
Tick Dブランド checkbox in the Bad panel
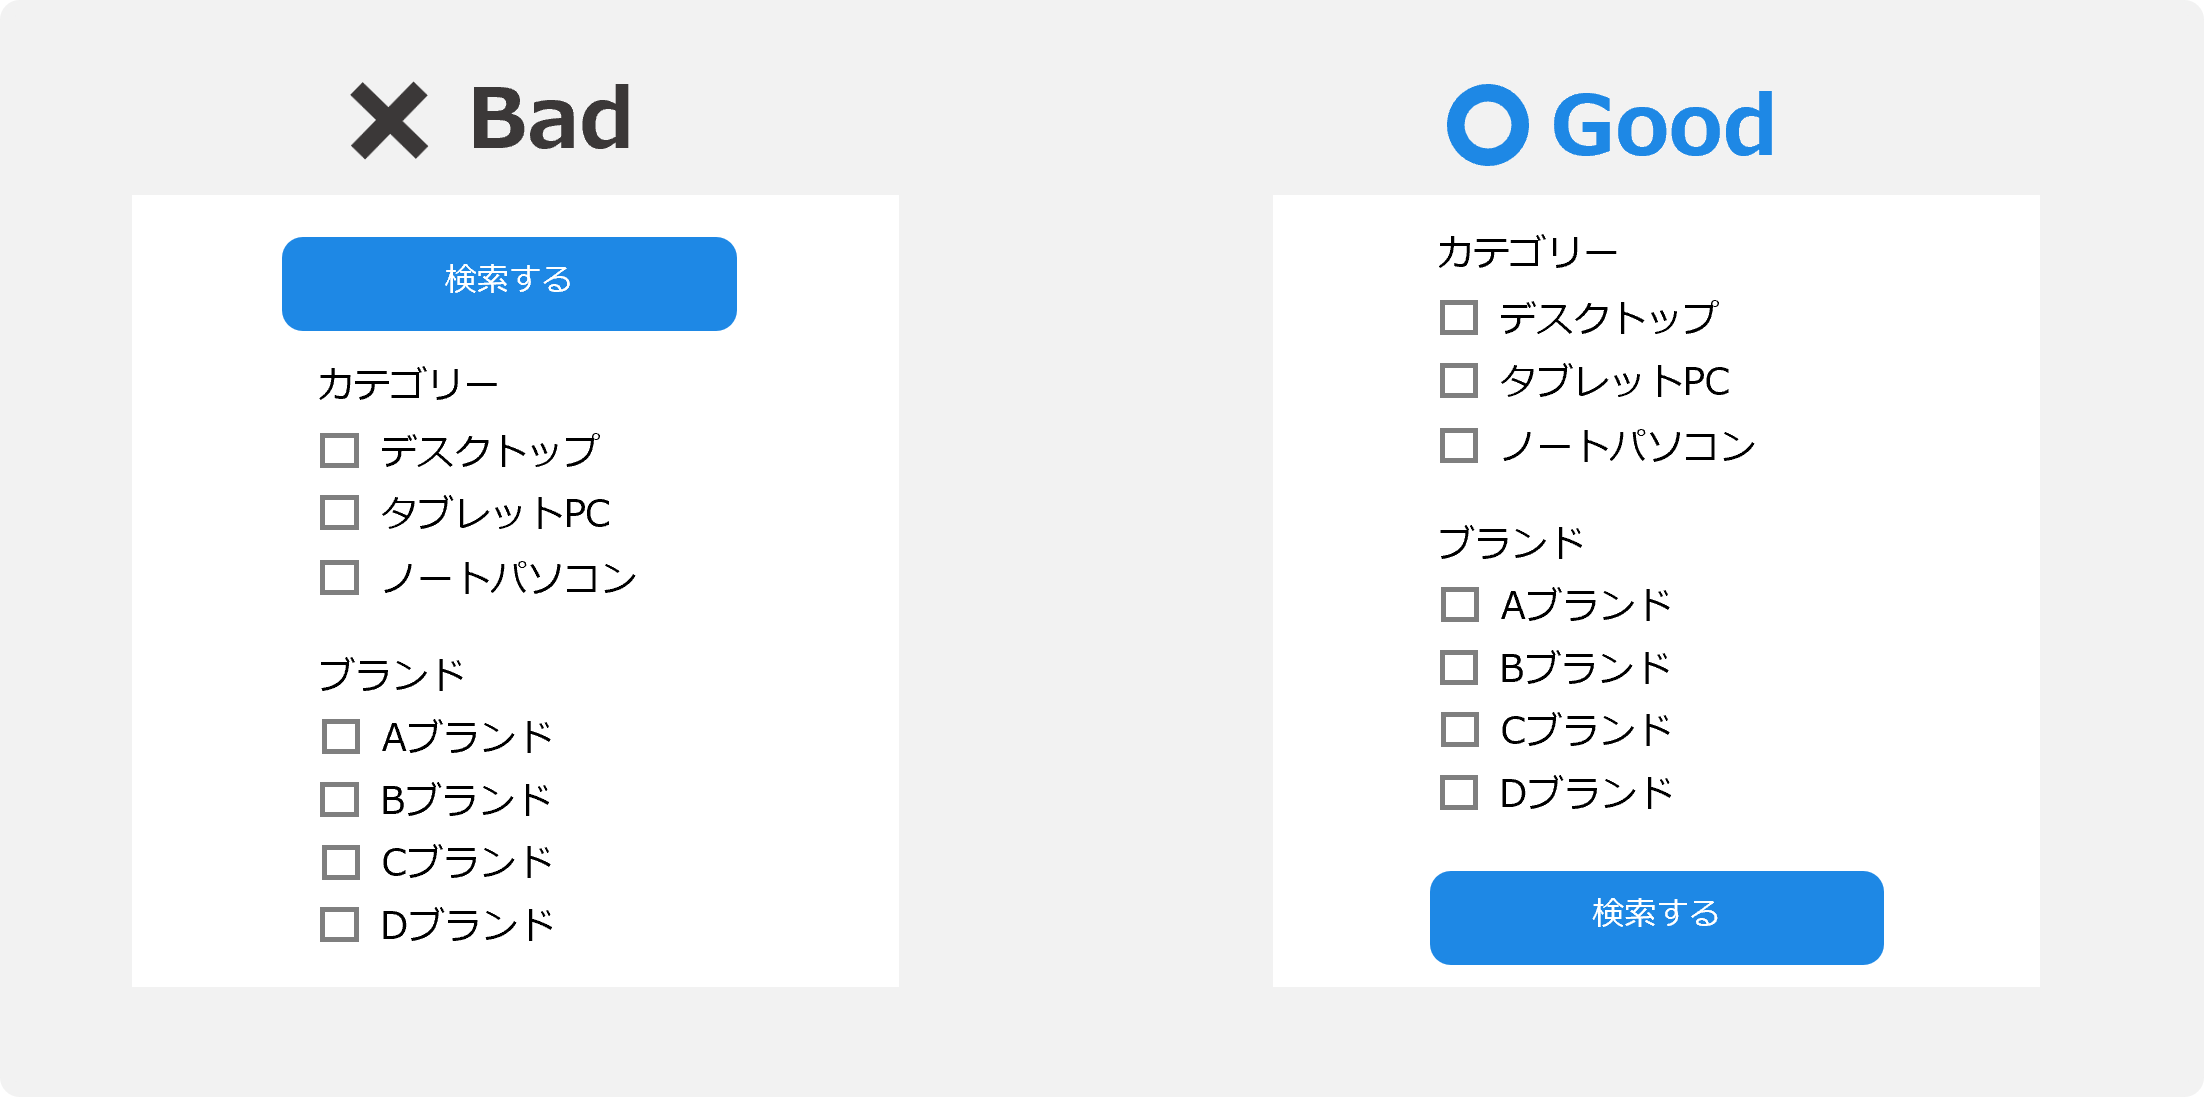click(x=340, y=925)
